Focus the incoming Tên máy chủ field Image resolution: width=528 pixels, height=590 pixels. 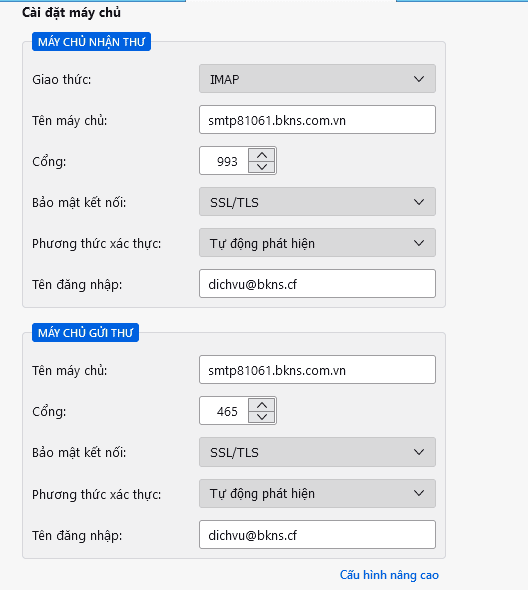click(x=317, y=120)
